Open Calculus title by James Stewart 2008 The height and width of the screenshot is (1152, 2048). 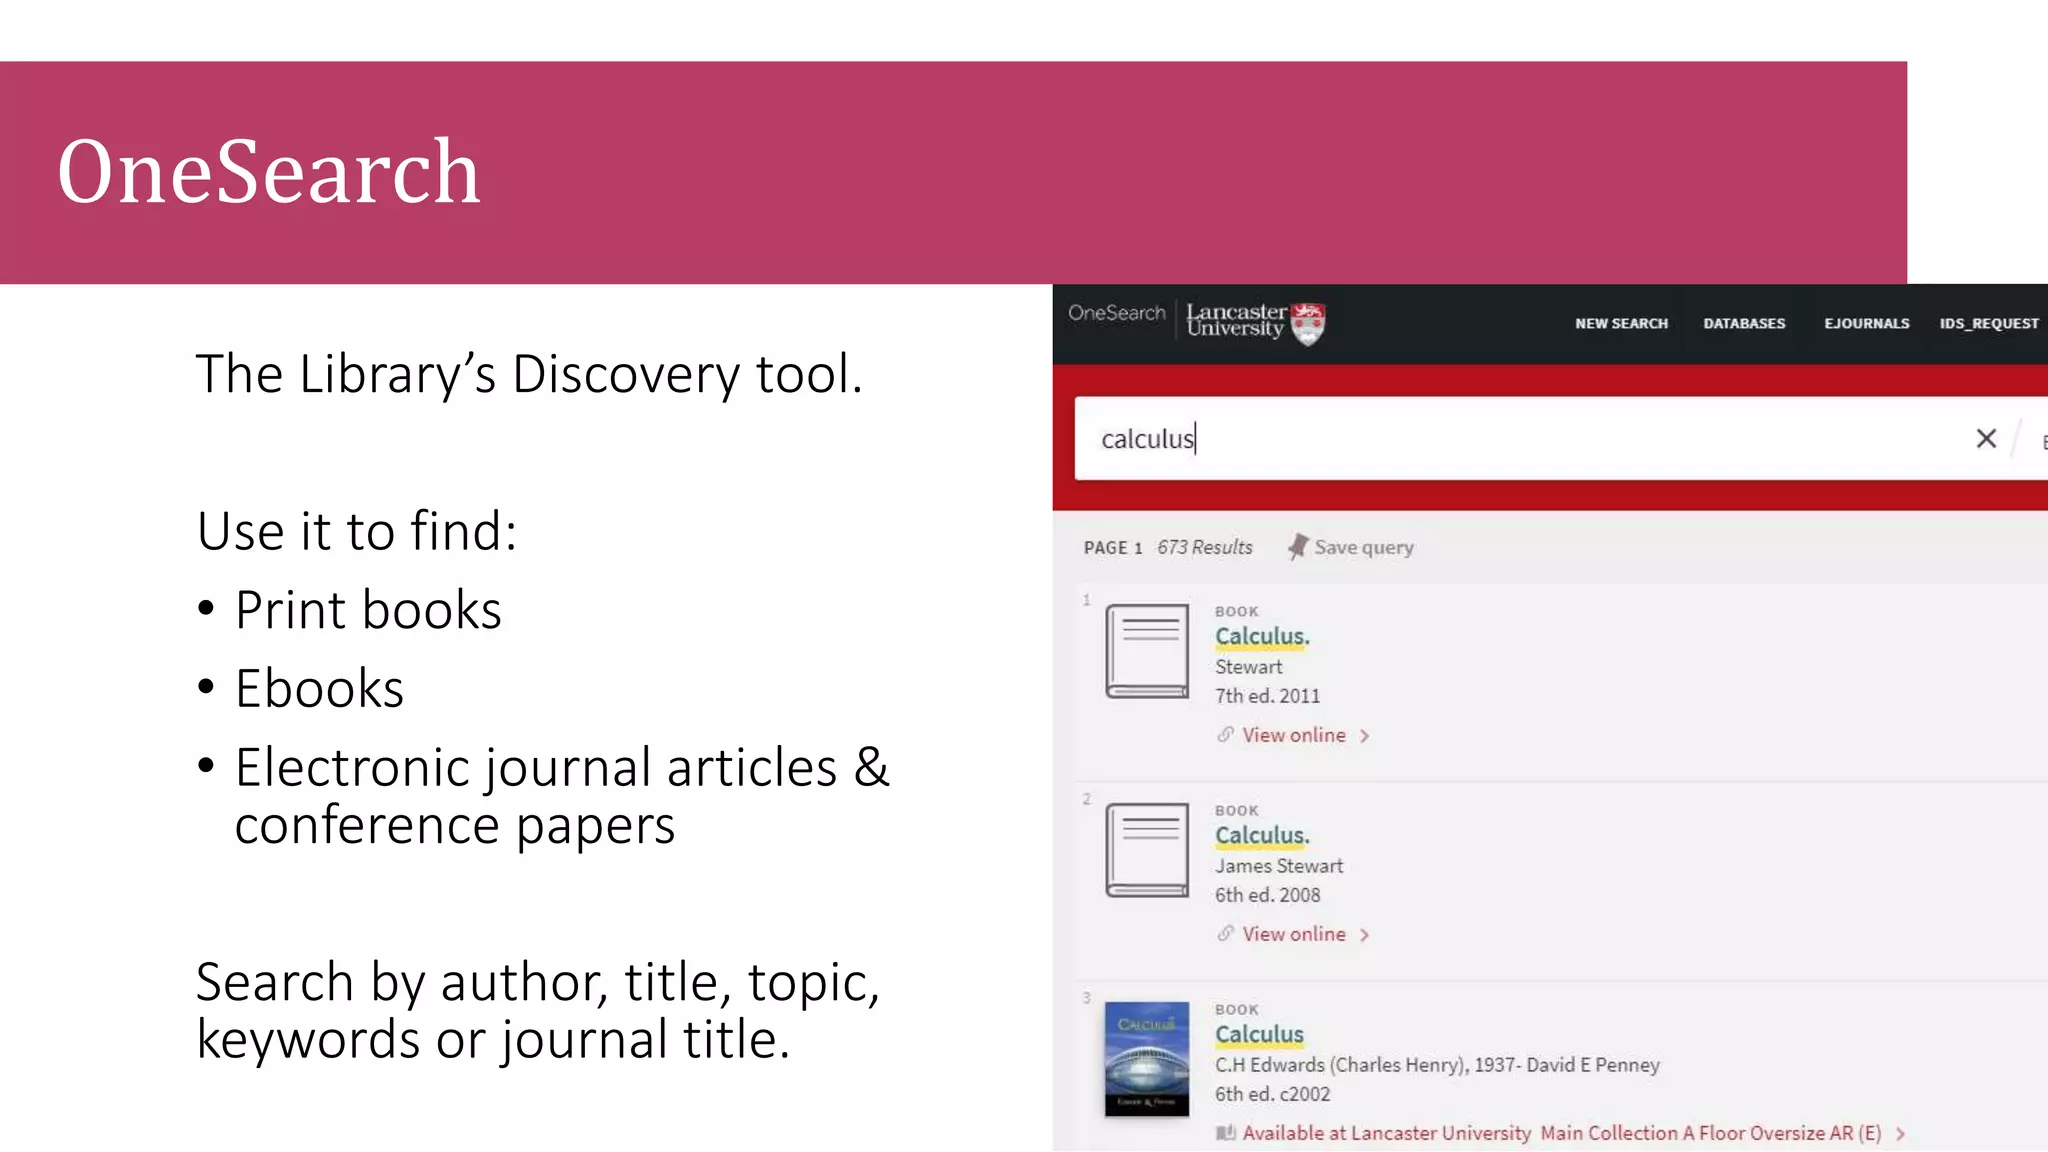[x=1262, y=835]
